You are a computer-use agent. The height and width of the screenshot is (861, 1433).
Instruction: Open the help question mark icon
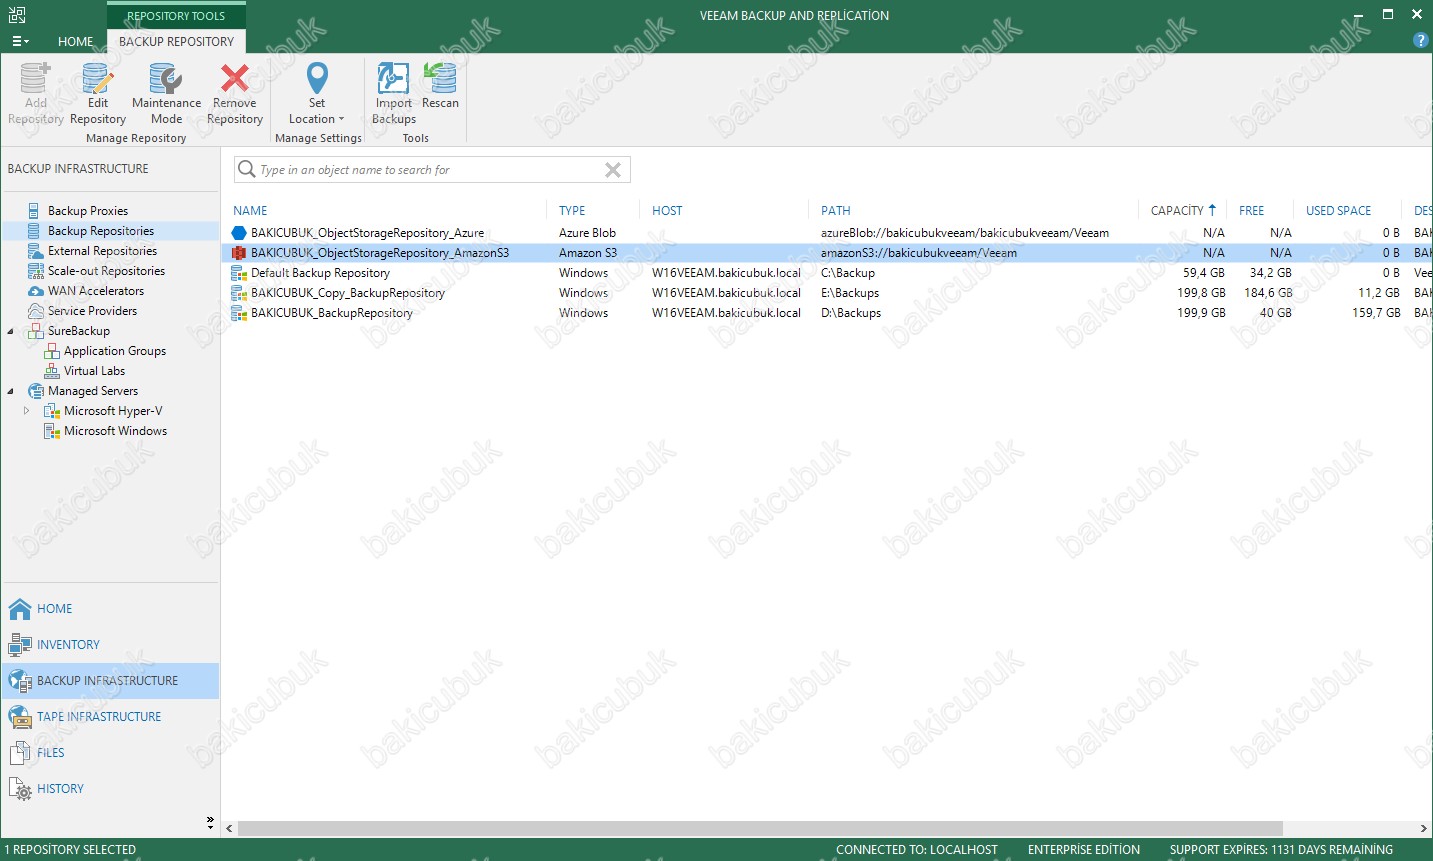pos(1420,40)
